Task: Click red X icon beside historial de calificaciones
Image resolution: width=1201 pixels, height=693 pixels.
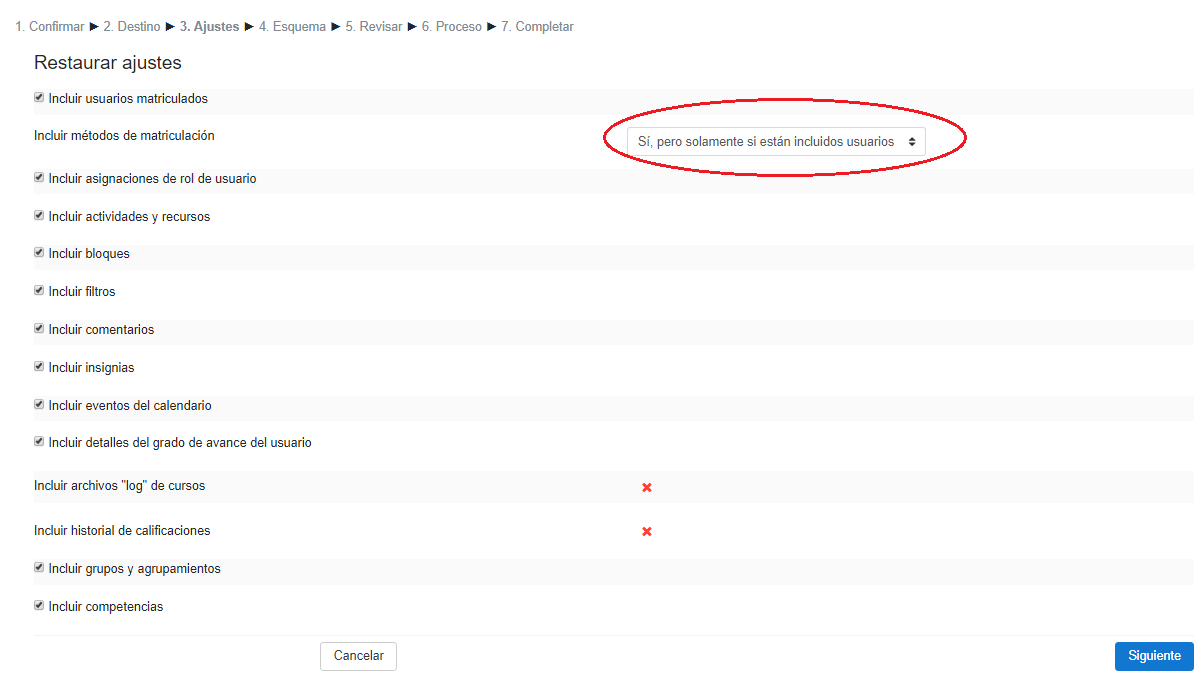Action: click(x=646, y=531)
